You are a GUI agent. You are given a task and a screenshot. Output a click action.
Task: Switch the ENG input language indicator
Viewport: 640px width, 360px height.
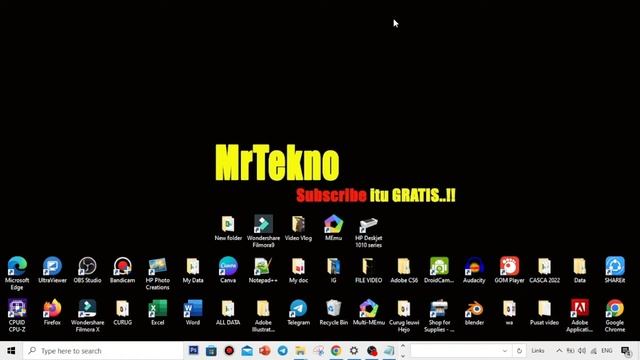[x=607, y=351]
